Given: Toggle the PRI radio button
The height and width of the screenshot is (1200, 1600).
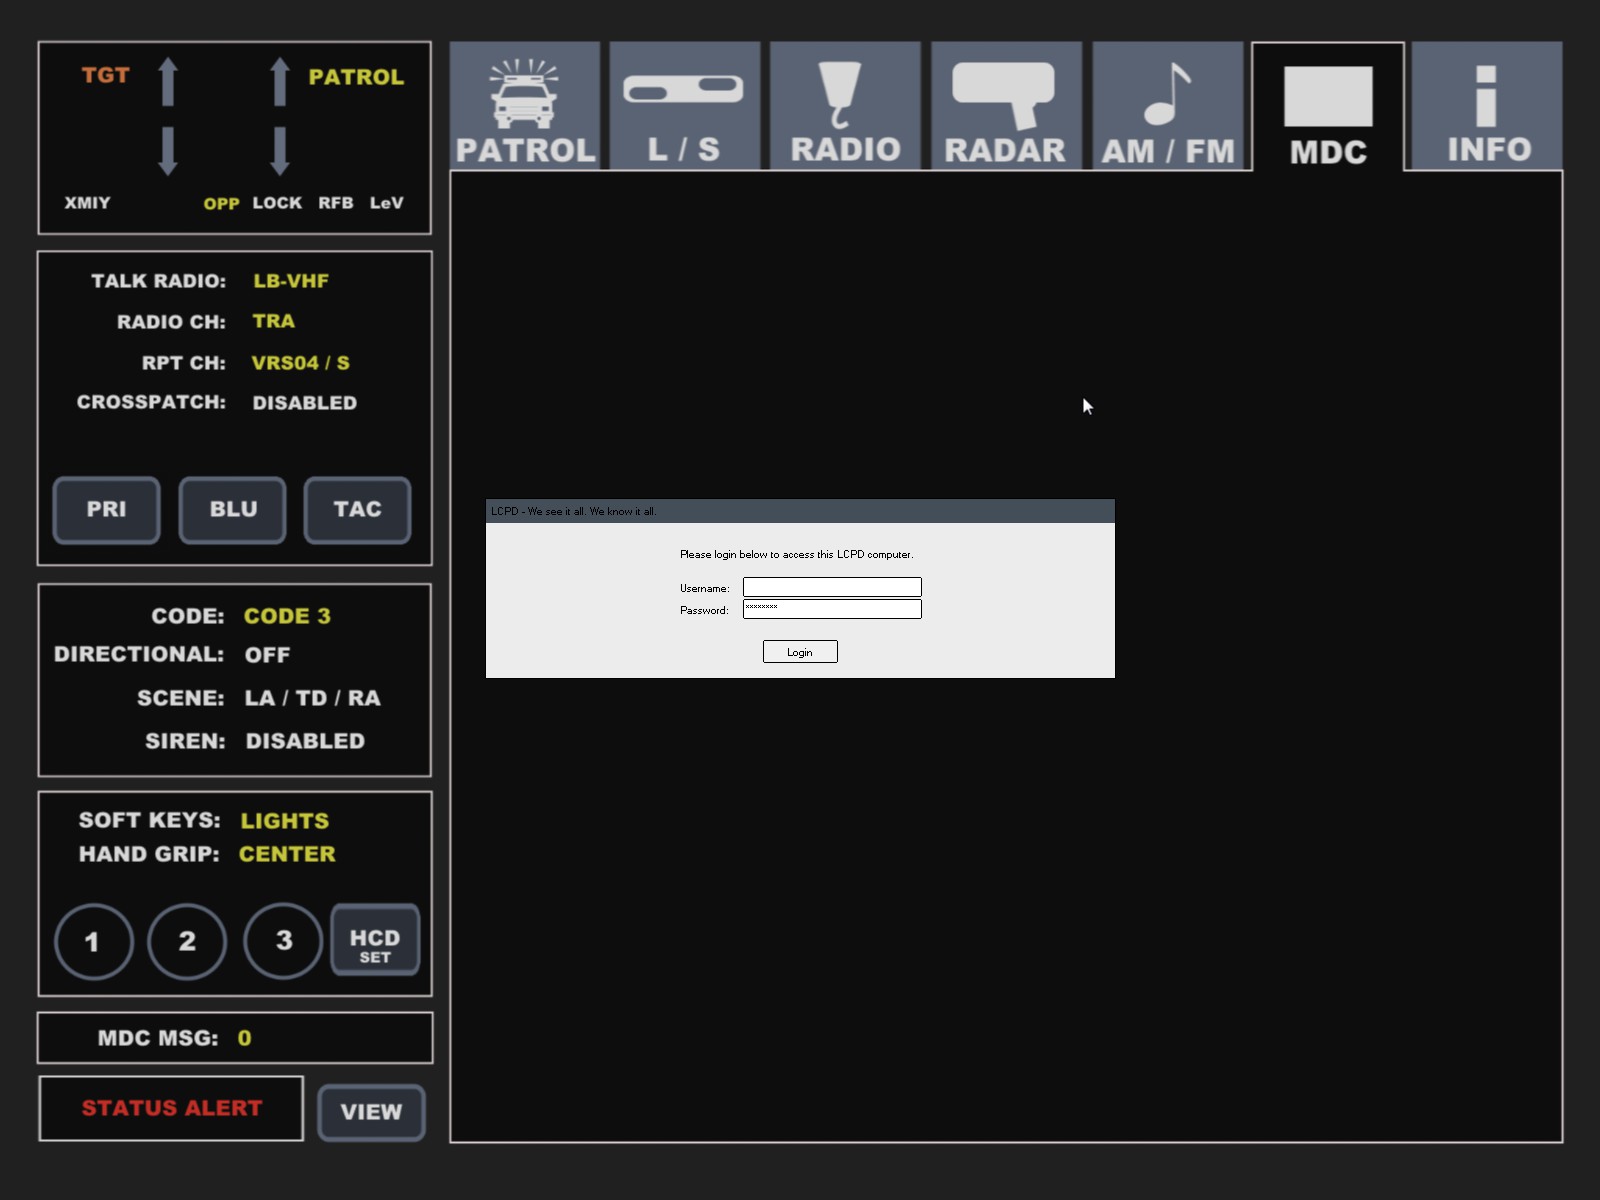Looking at the screenshot, I should pyautogui.click(x=106, y=510).
